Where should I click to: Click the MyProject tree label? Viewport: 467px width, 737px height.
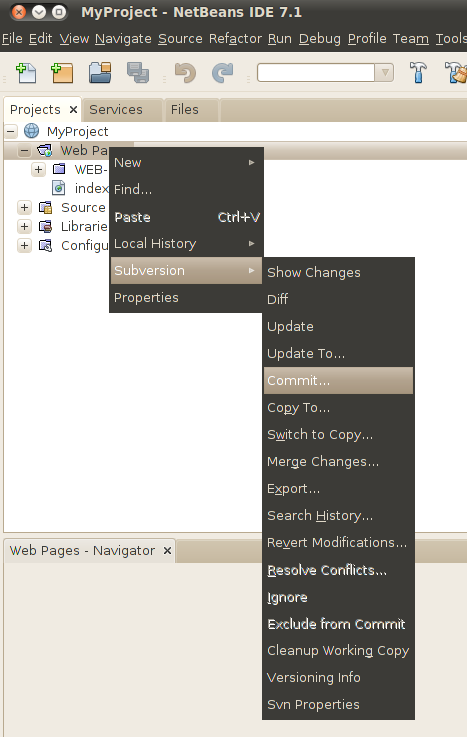click(78, 131)
